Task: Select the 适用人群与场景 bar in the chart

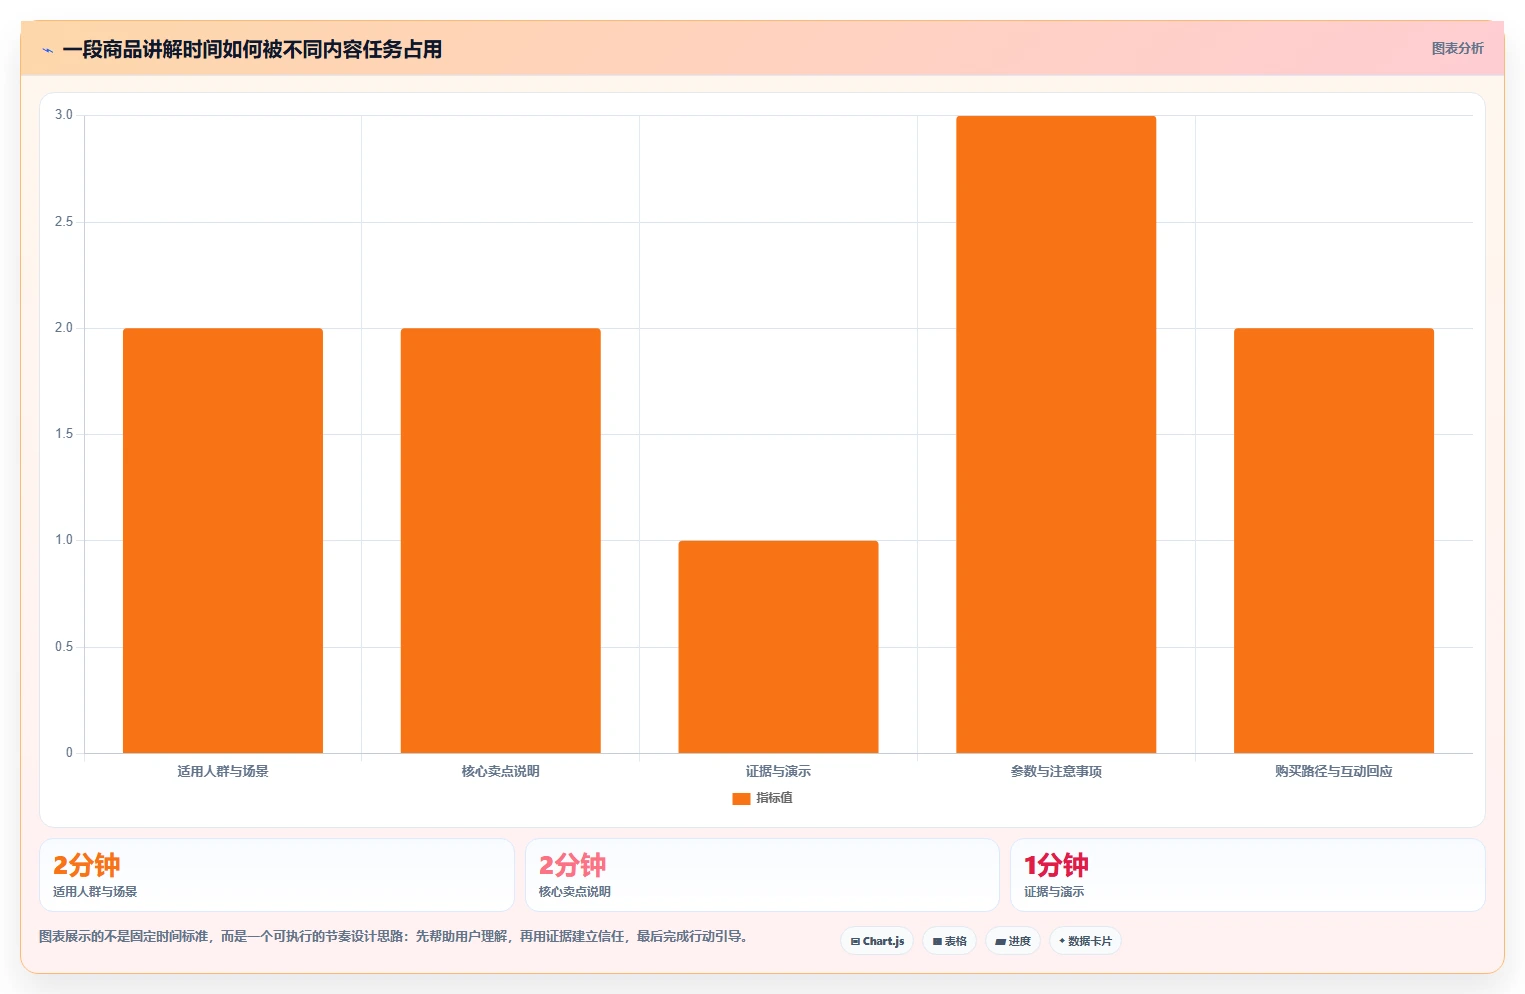Action: 223,540
